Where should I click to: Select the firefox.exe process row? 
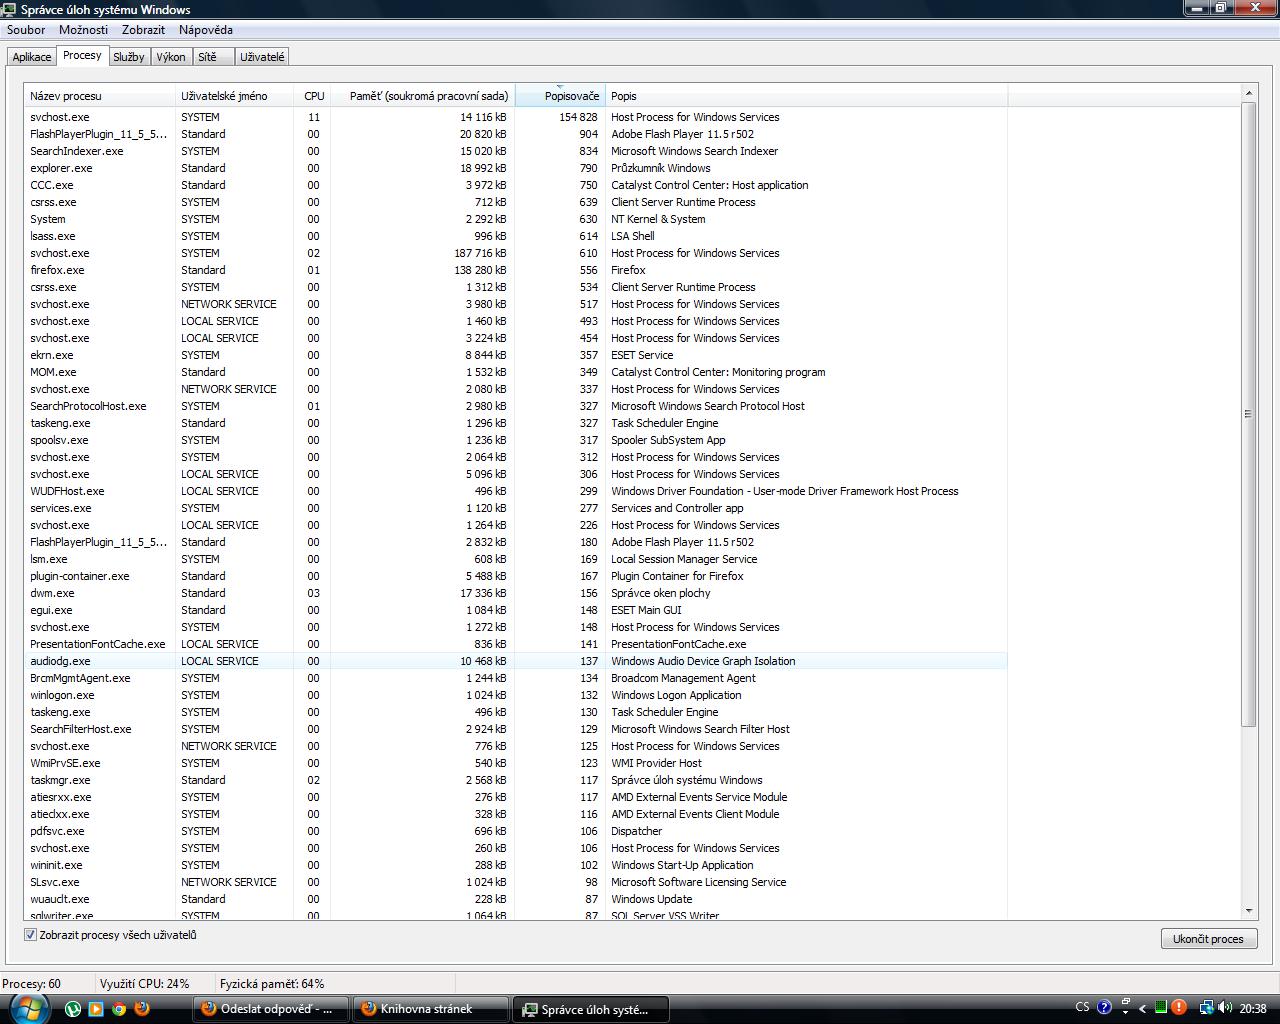click(515, 270)
